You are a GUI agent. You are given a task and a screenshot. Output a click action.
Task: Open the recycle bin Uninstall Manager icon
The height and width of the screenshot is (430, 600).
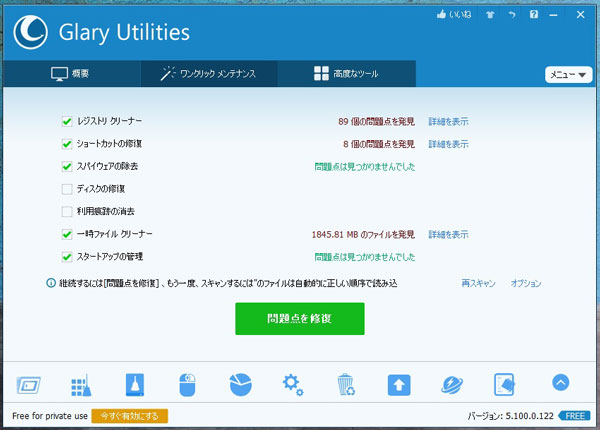tap(346, 384)
